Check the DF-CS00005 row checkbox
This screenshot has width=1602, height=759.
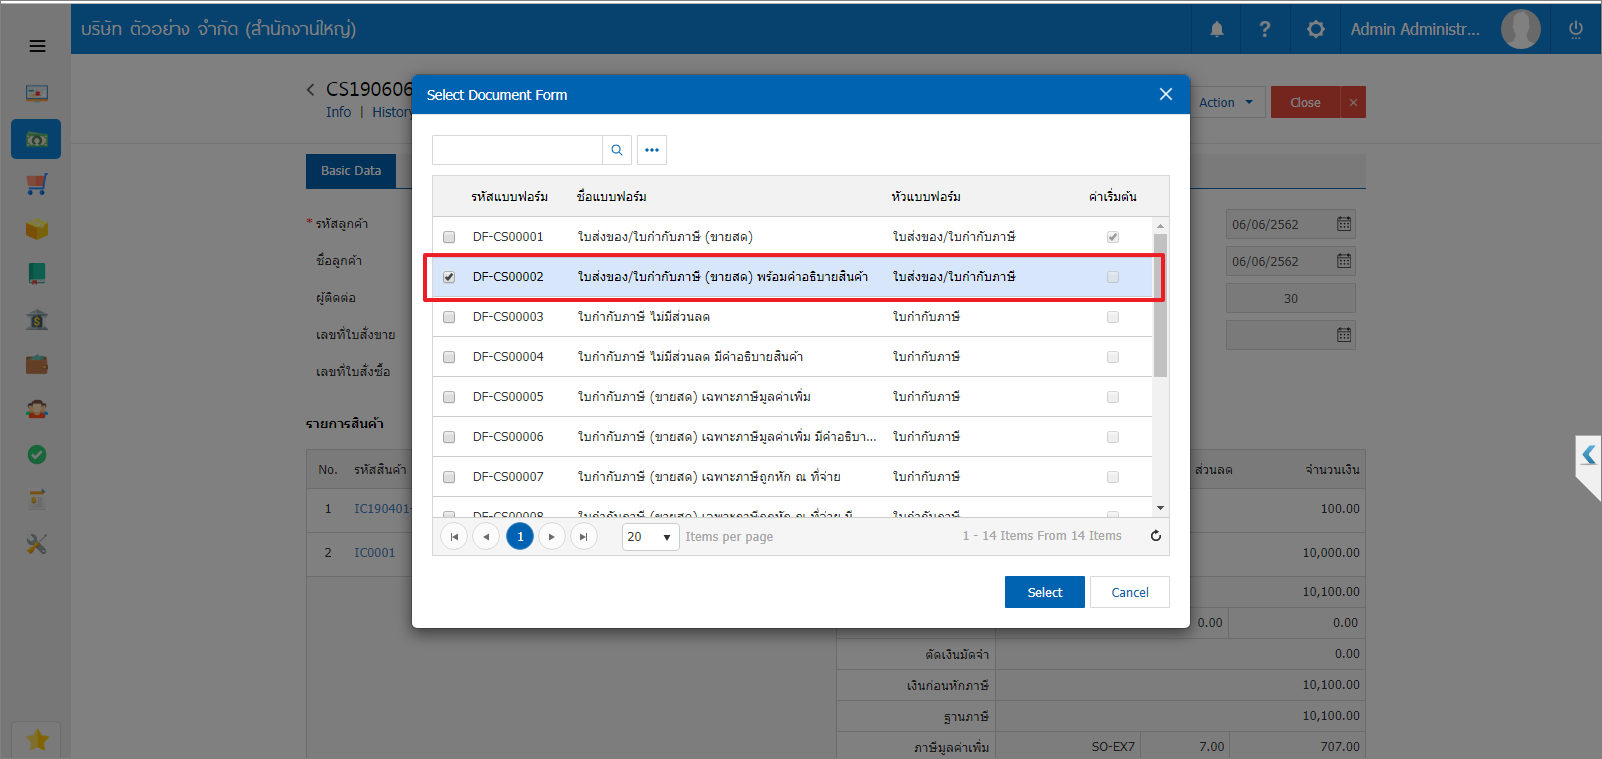[449, 397]
